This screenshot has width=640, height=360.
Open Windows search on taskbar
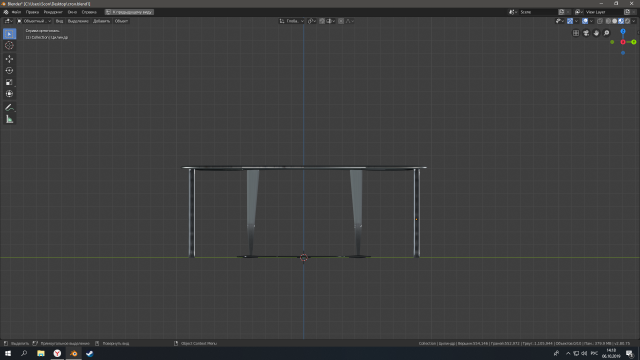tap(24, 353)
